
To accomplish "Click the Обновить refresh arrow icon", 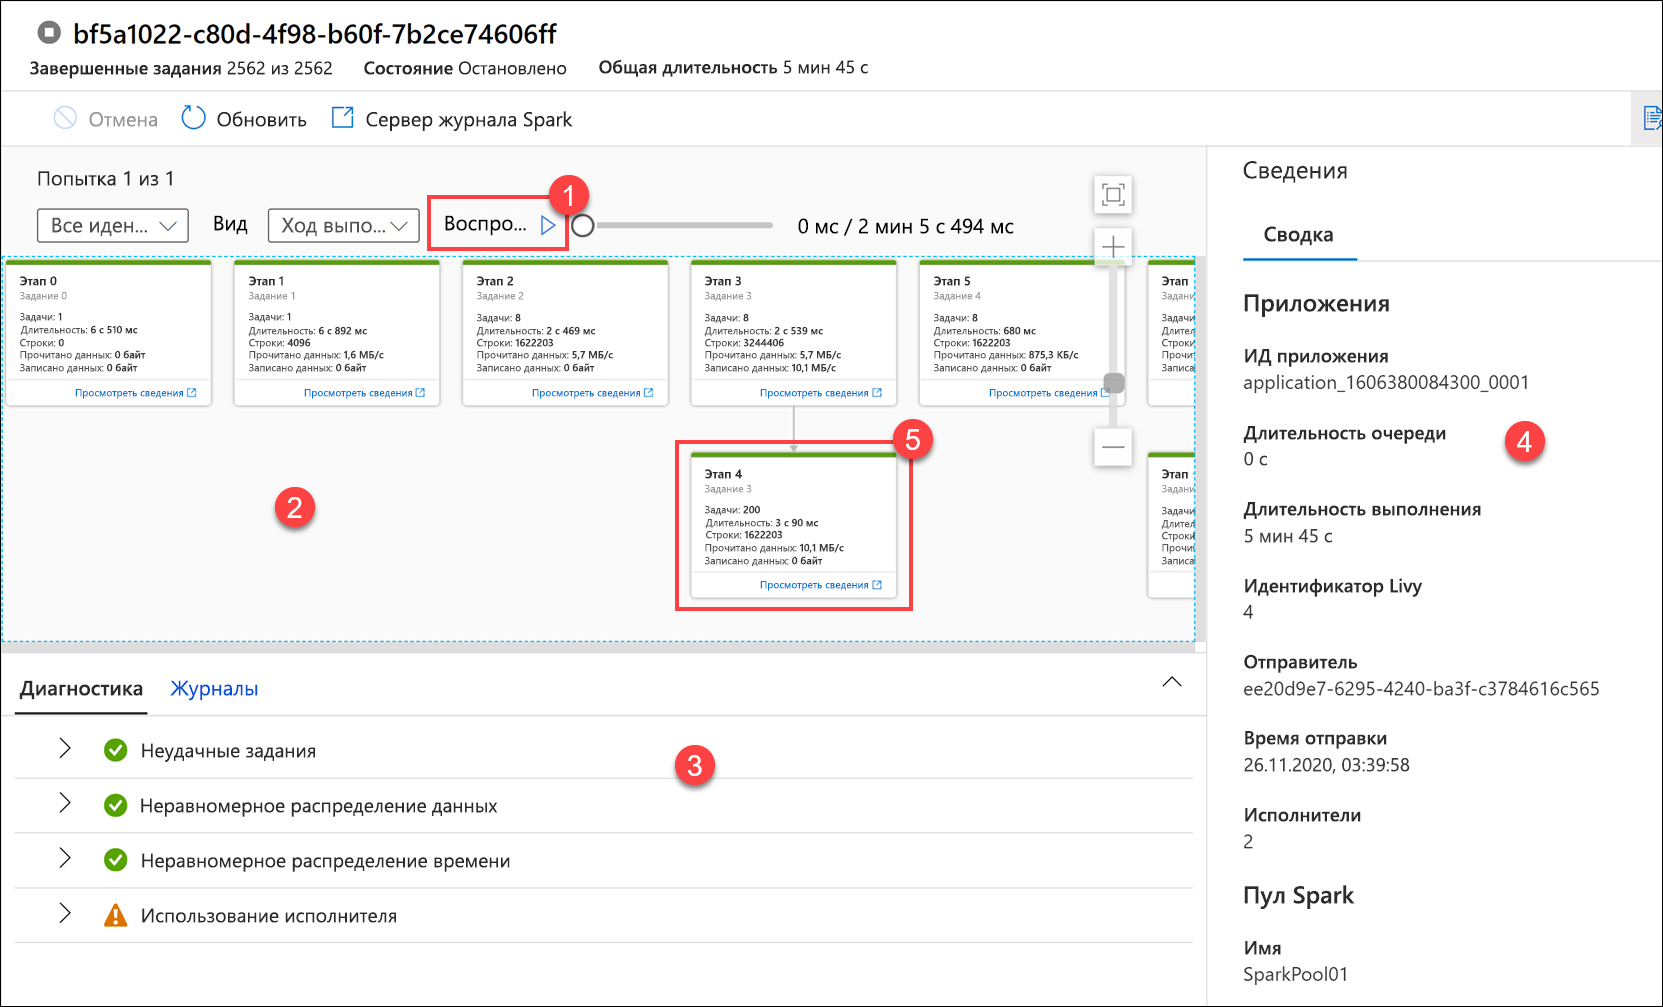I will coord(193,118).
